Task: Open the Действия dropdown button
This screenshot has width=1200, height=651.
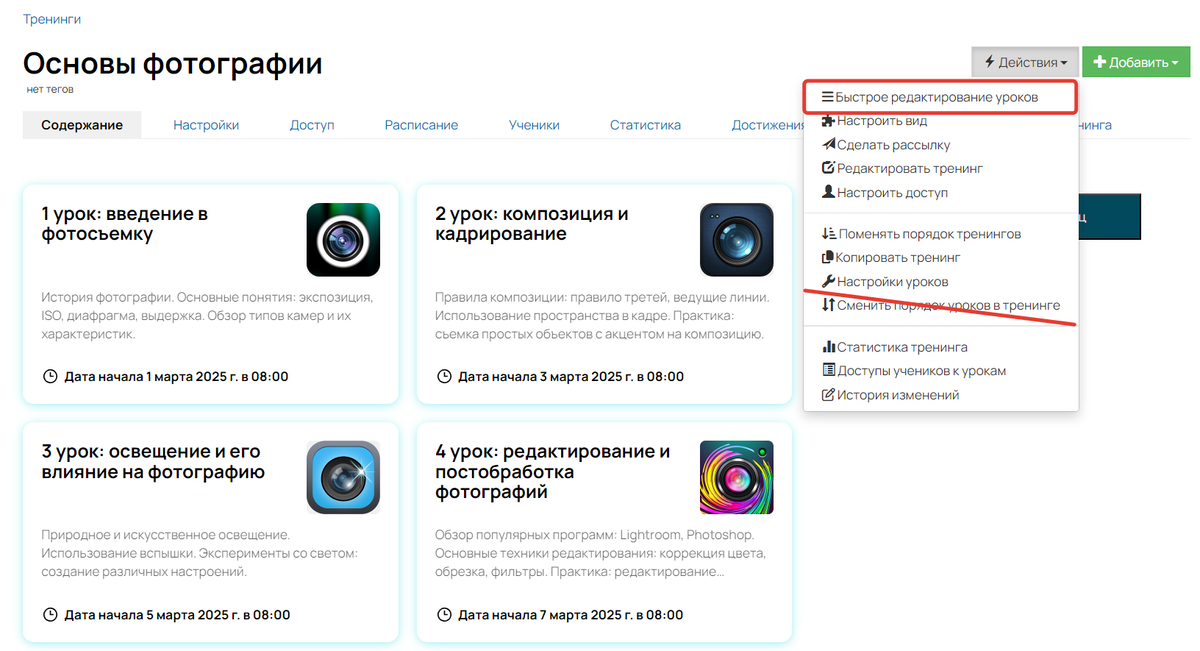Action: click(1025, 62)
